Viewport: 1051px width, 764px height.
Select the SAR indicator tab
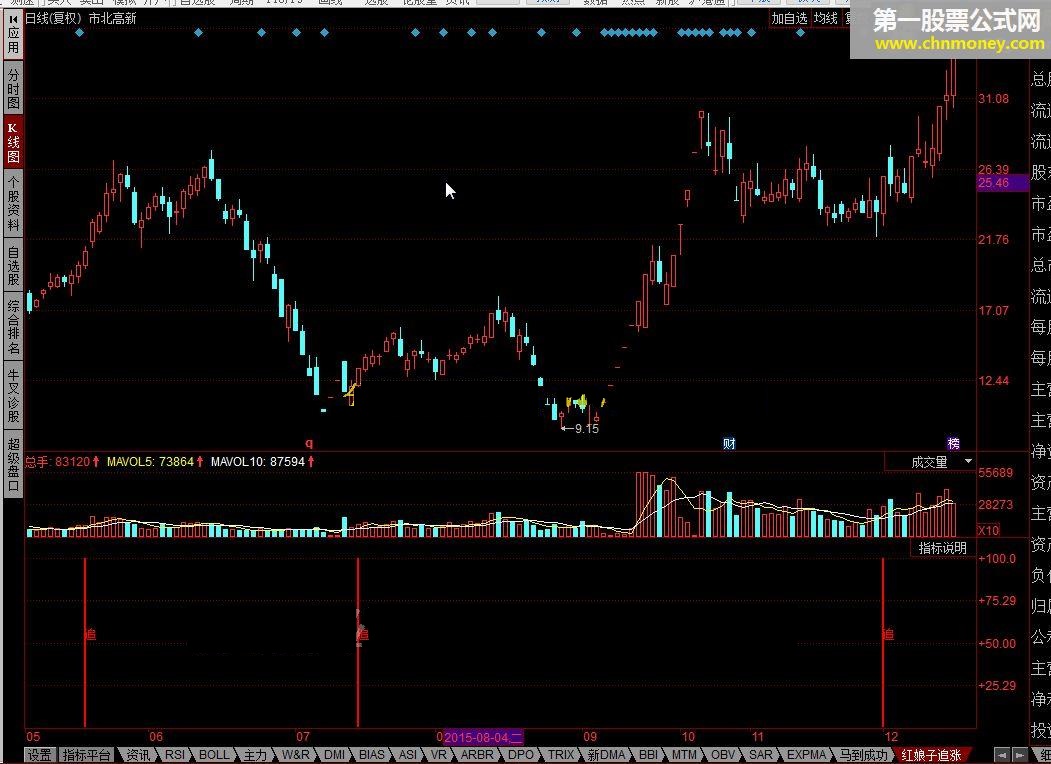click(x=760, y=755)
